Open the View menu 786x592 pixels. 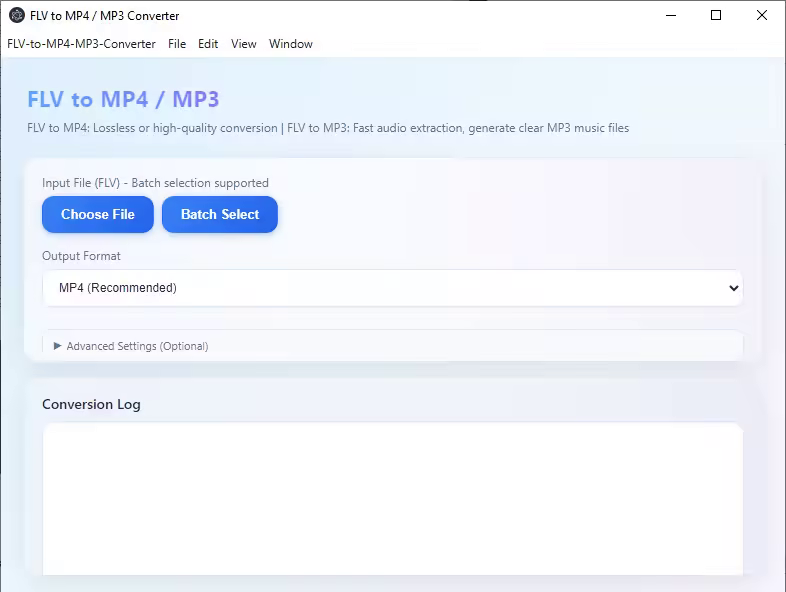pos(243,44)
